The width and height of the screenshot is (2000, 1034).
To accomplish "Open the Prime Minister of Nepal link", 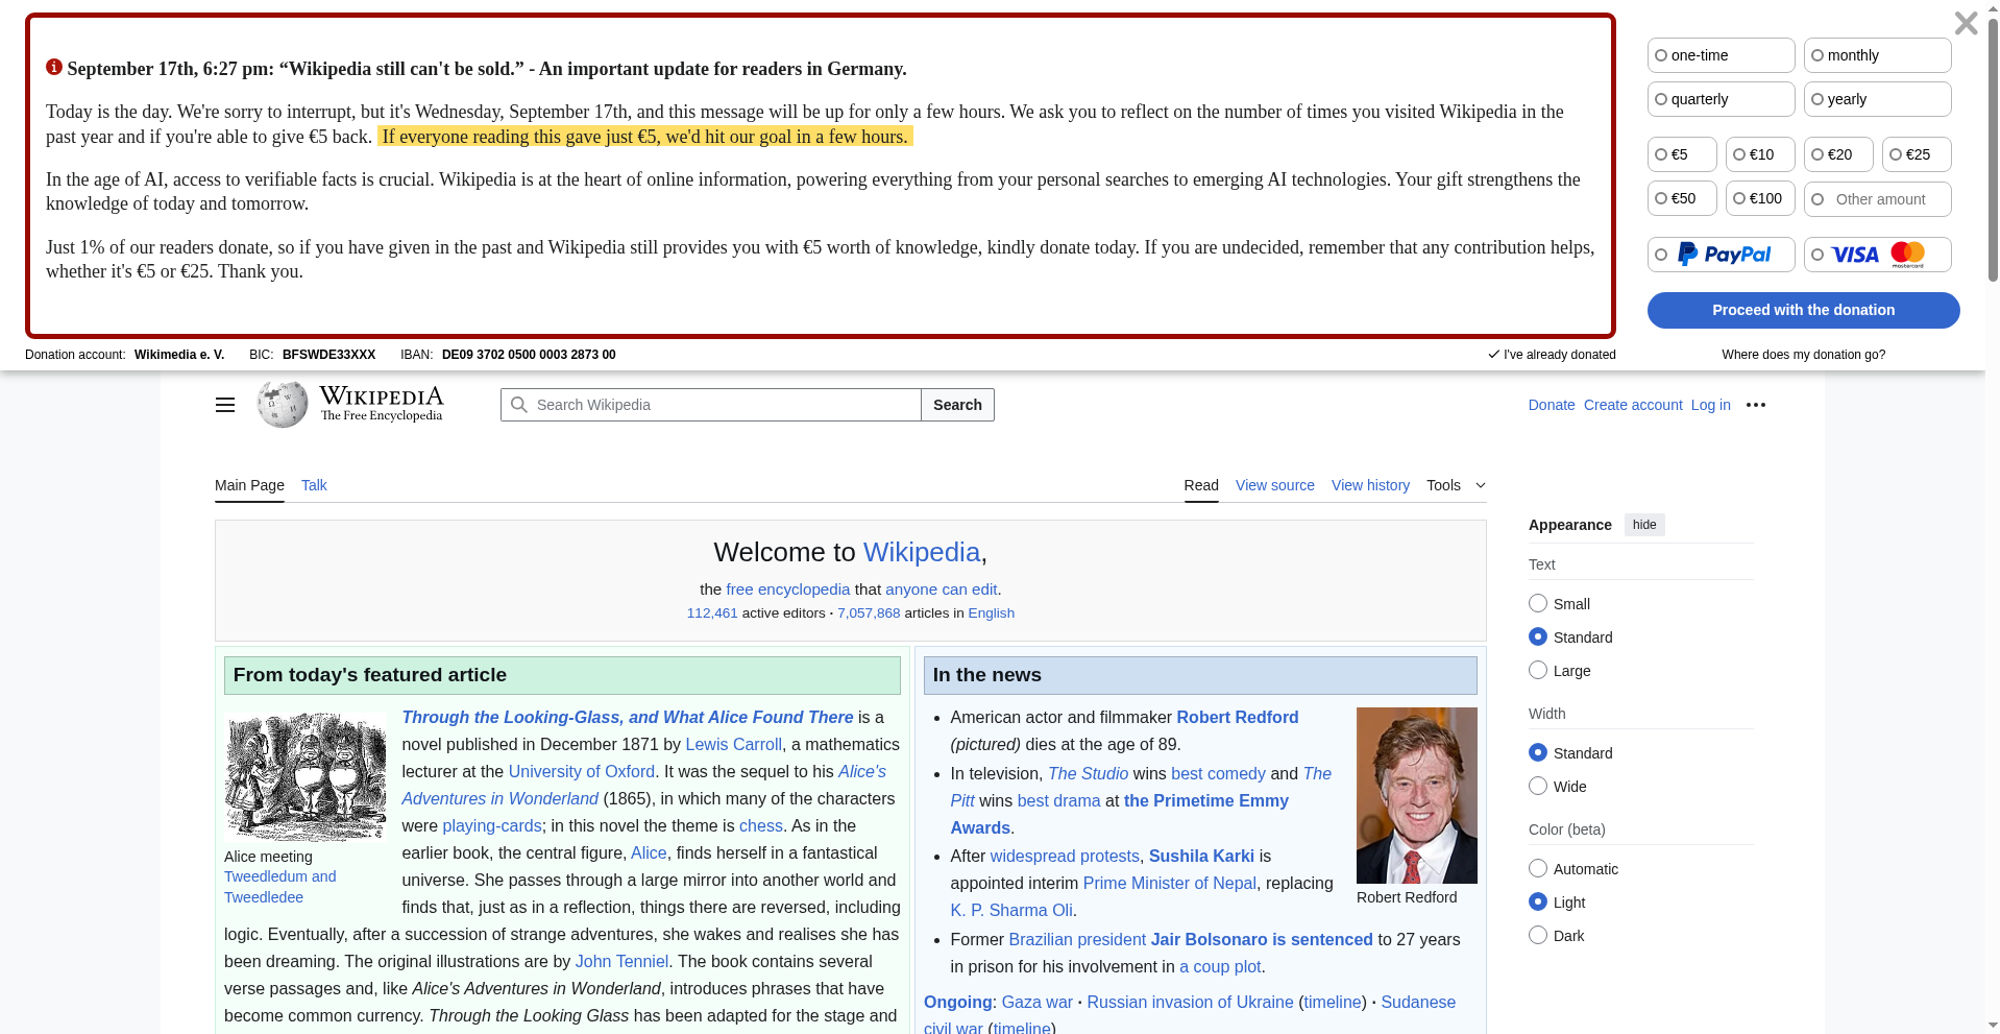I will tap(1169, 883).
